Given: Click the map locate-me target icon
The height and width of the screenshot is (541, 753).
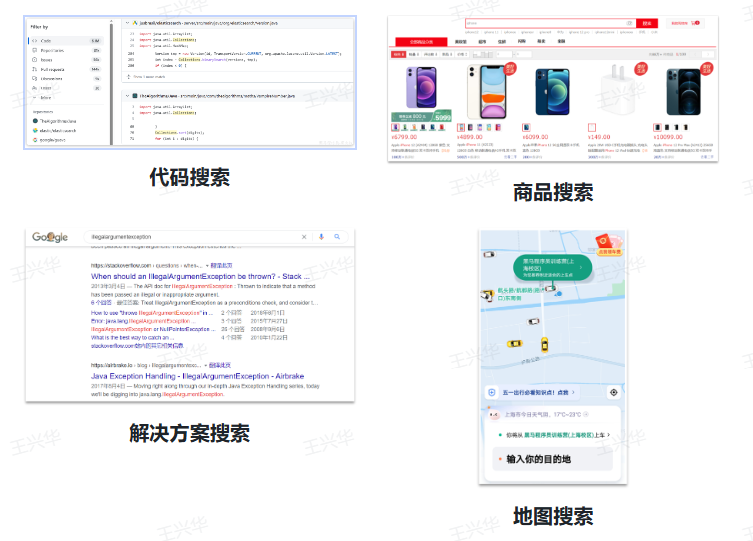Looking at the screenshot, I should click(x=614, y=393).
